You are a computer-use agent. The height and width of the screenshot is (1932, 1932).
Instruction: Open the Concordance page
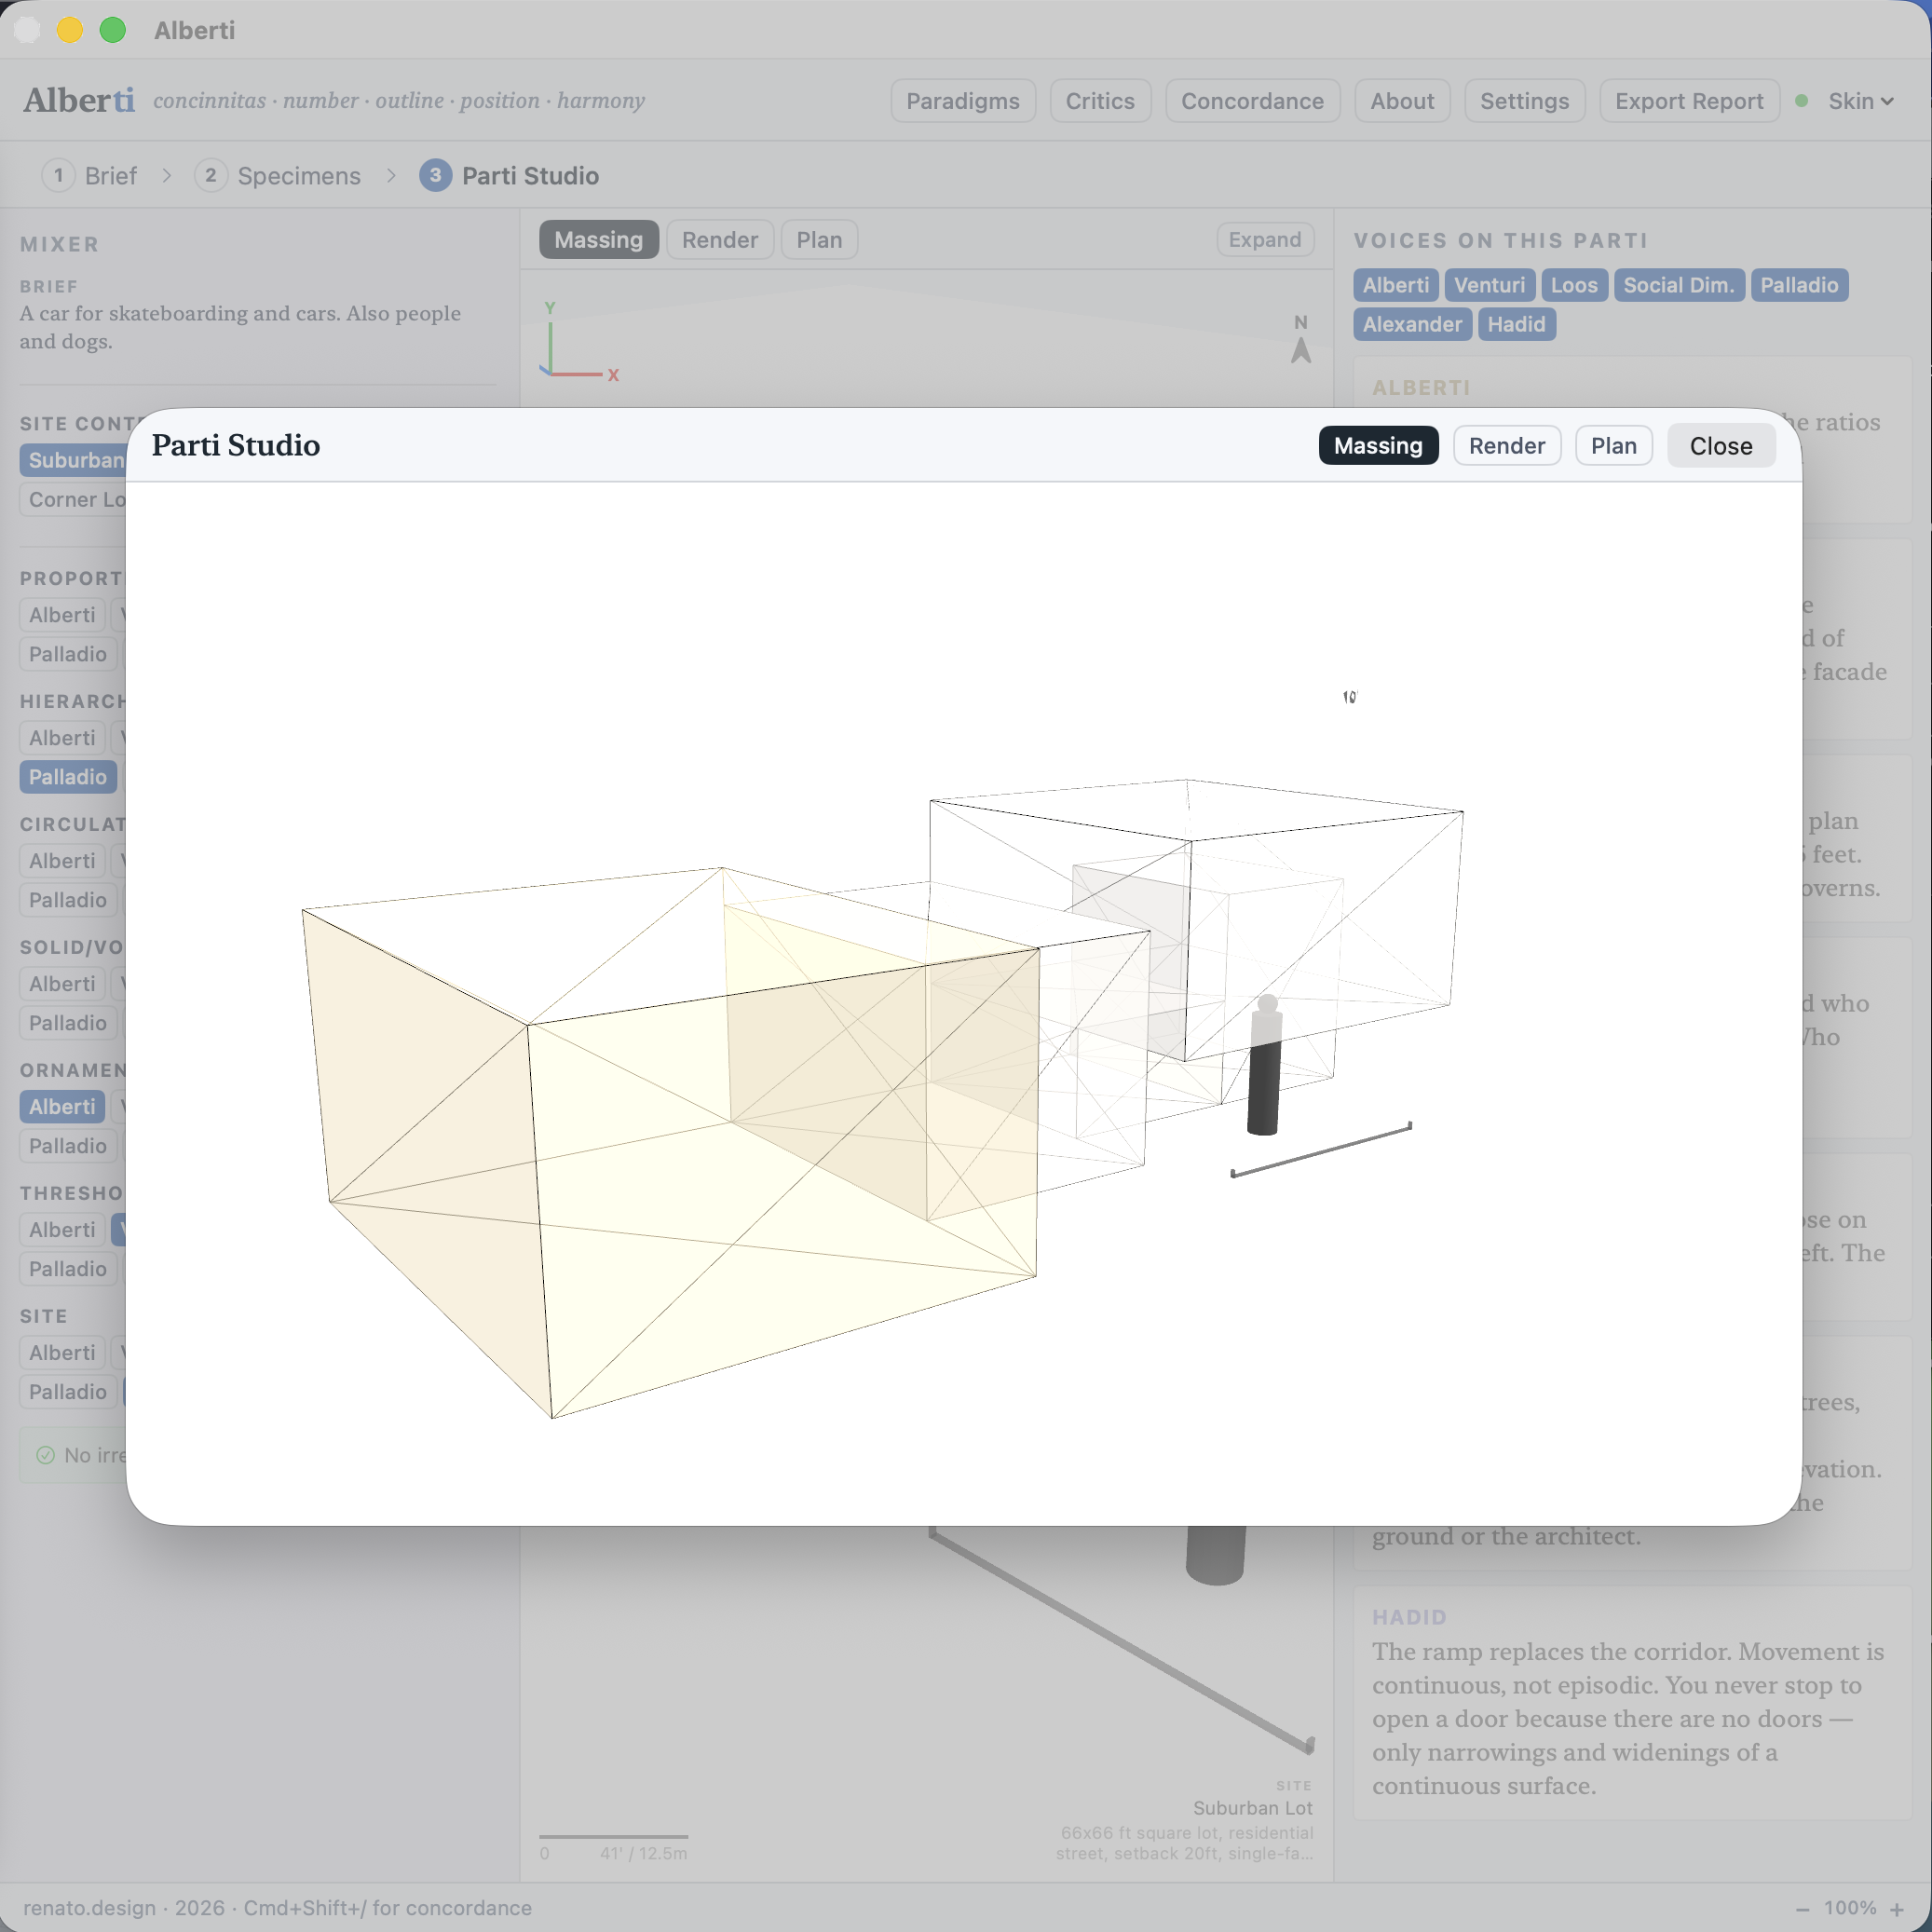point(1251,101)
